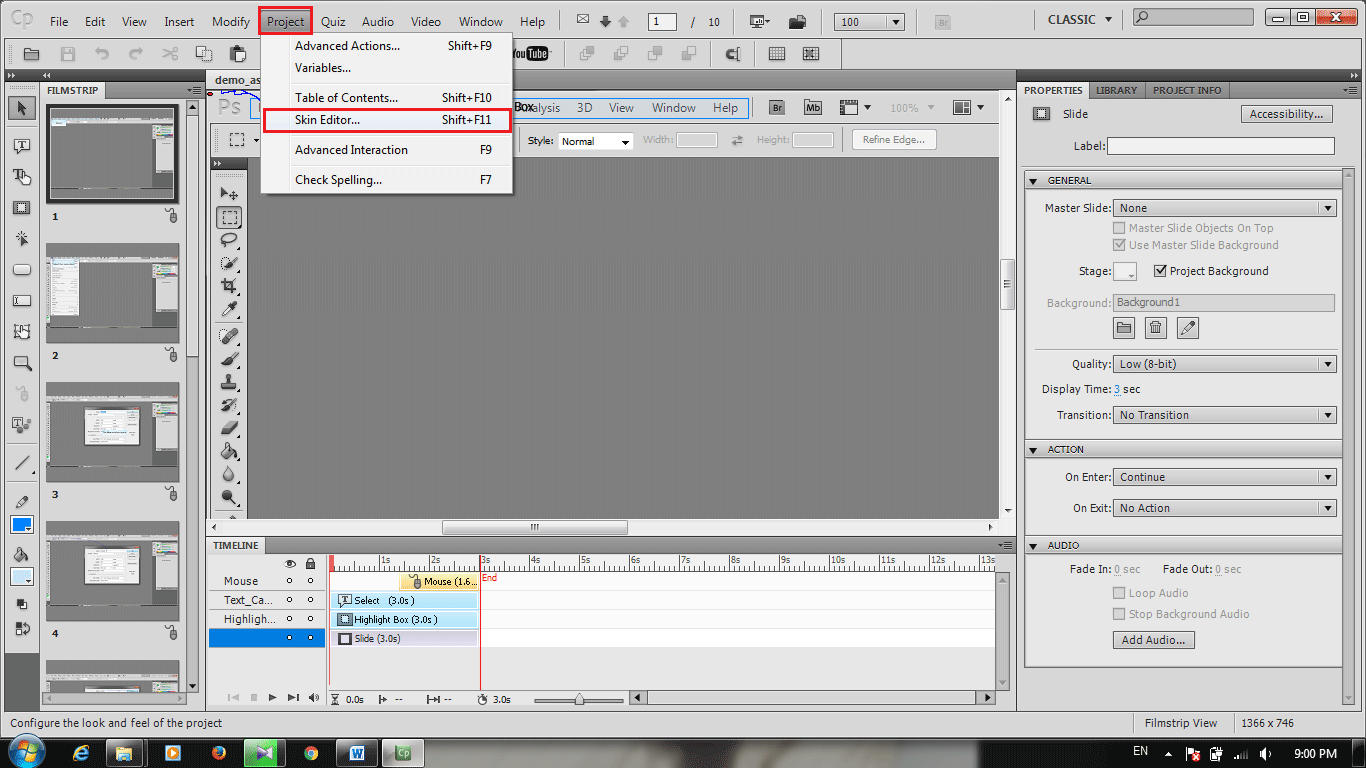Click the open project folder icon
Screen dimensions: 1366x768
pos(32,54)
